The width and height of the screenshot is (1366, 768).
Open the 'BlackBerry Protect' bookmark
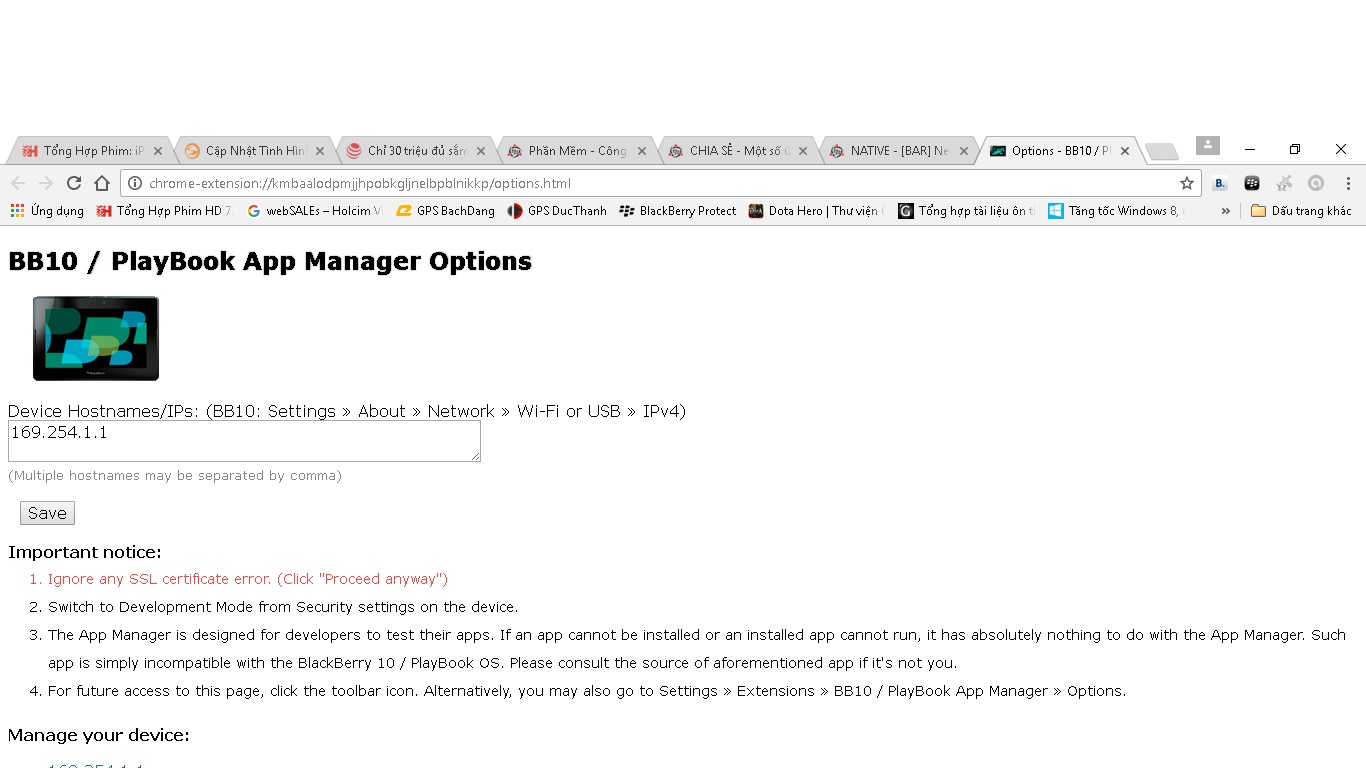point(678,211)
